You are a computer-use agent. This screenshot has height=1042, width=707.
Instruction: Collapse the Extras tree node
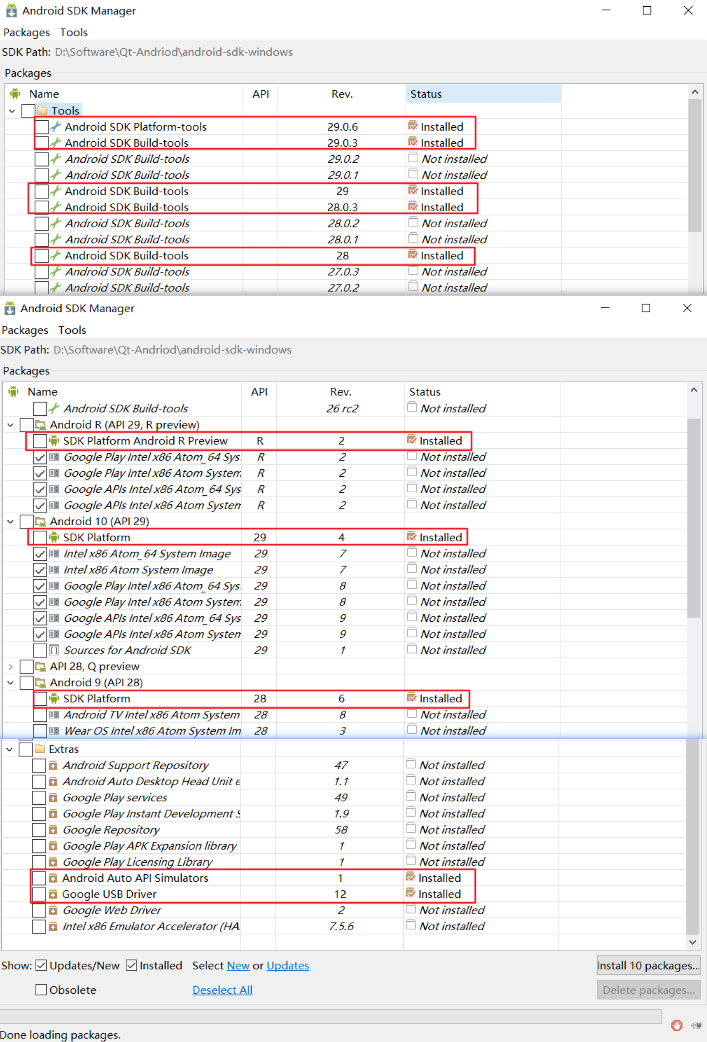coord(11,749)
